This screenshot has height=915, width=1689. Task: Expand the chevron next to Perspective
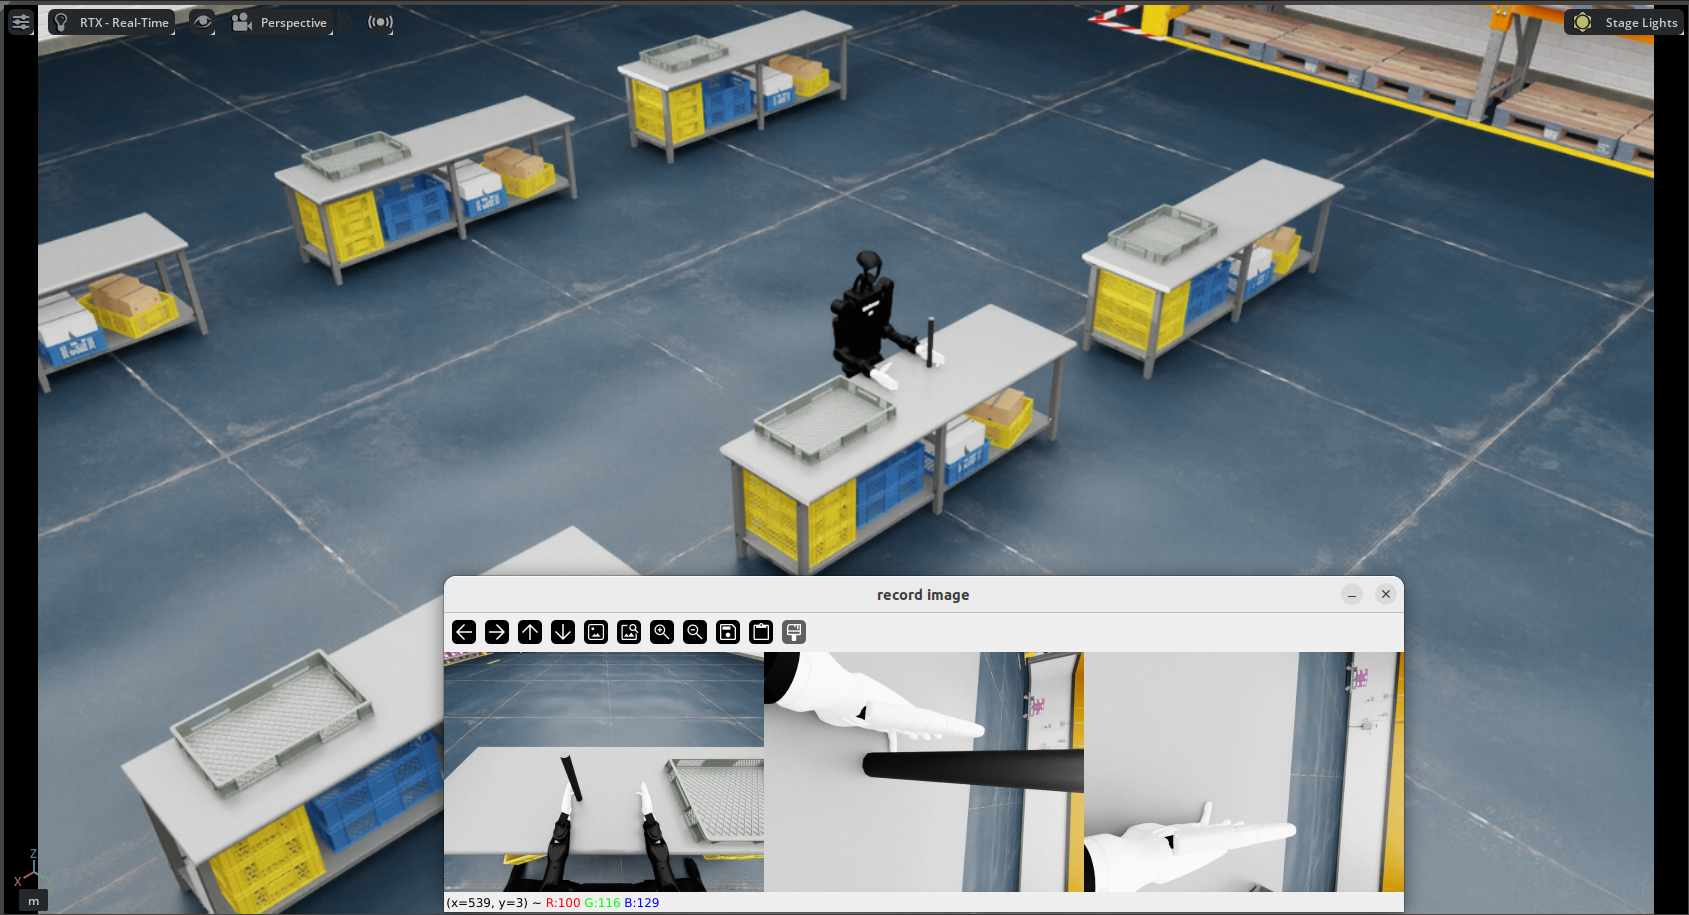pyautogui.click(x=345, y=22)
